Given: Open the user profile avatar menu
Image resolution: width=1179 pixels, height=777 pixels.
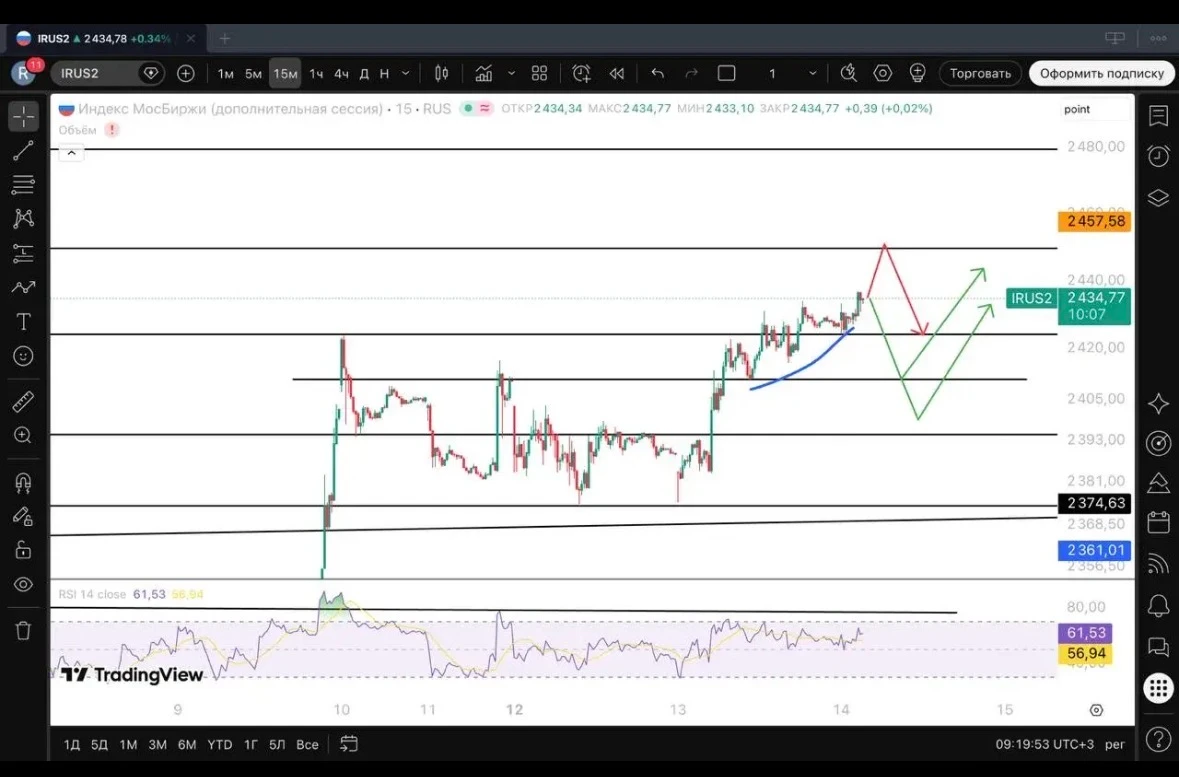Looking at the screenshot, I should point(23,73).
